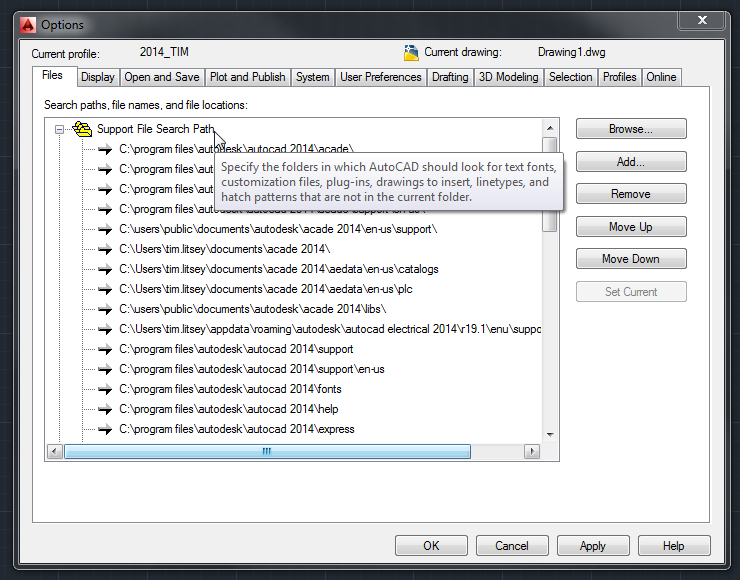Click arrow icon beside autocad 2014\express path
The image size is (740, 580).
tap(105, 429)
